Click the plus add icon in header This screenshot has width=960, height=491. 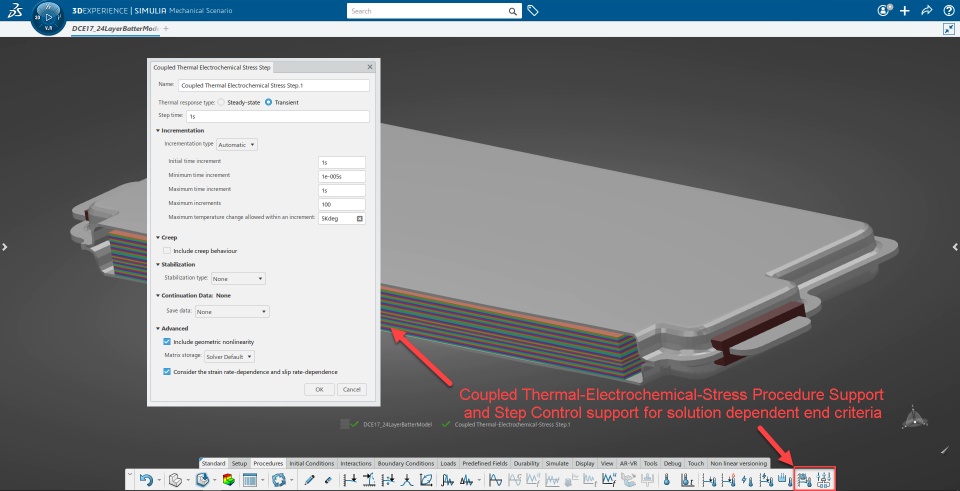tap(905, 10)
